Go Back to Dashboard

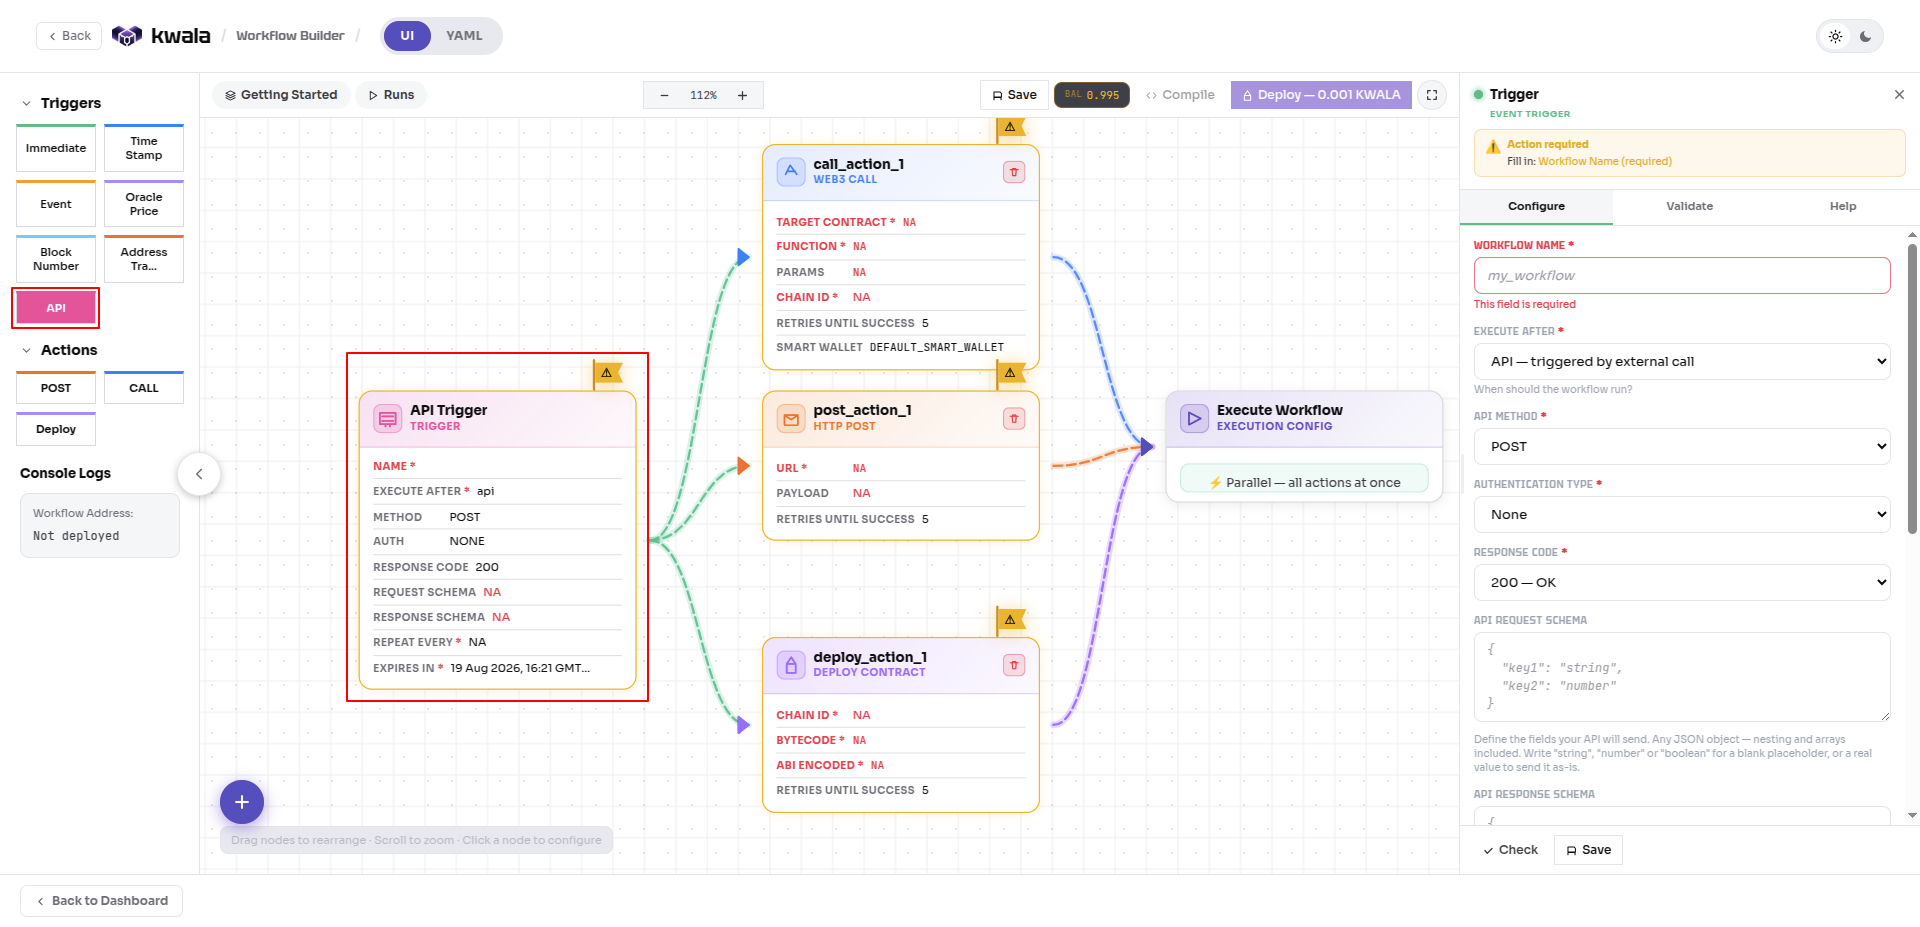[x=101, y=901]
